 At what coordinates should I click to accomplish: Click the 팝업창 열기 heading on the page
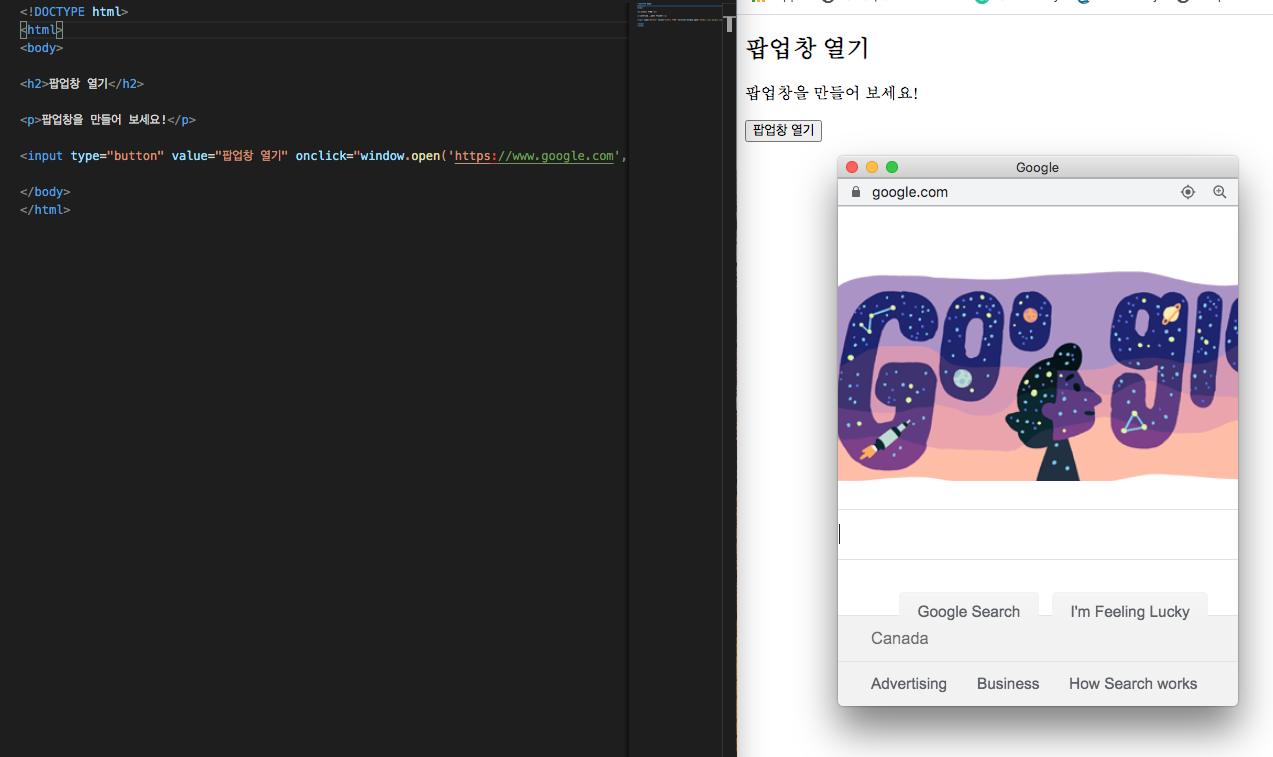point(808,48)
